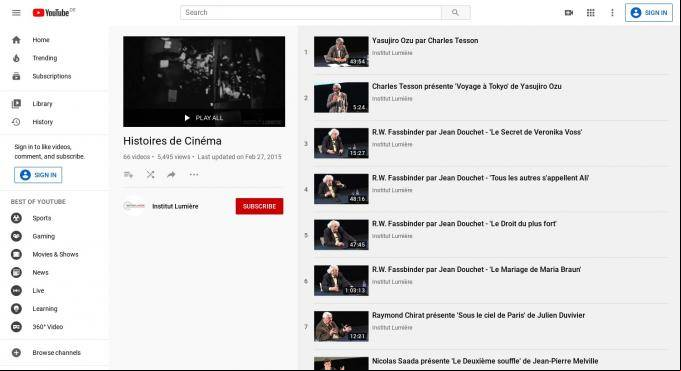681x371 pixels.
Task: Open Raymond Chirat présente 'Sous le ciel de Paris' video
Action: [x=478, y=315]
